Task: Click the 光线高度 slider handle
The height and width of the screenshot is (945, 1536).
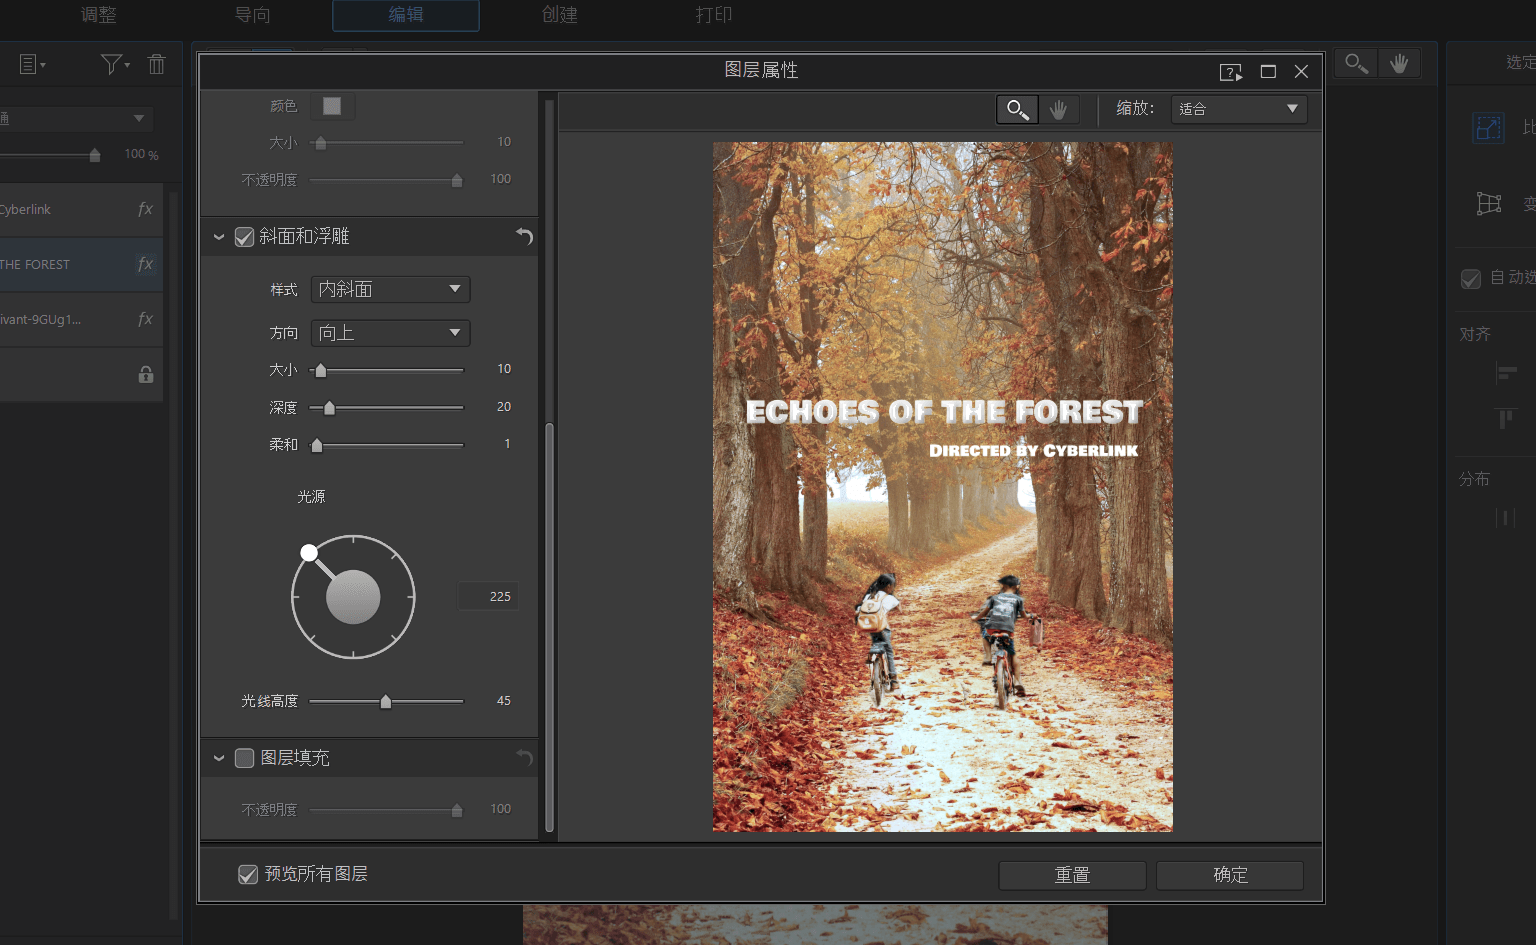Action: 386,701
